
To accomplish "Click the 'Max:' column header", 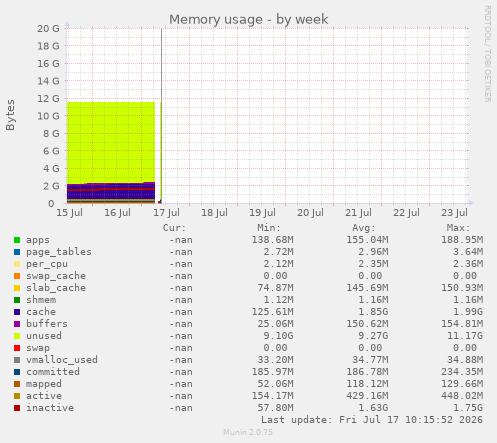I will [x=458, y=228].
